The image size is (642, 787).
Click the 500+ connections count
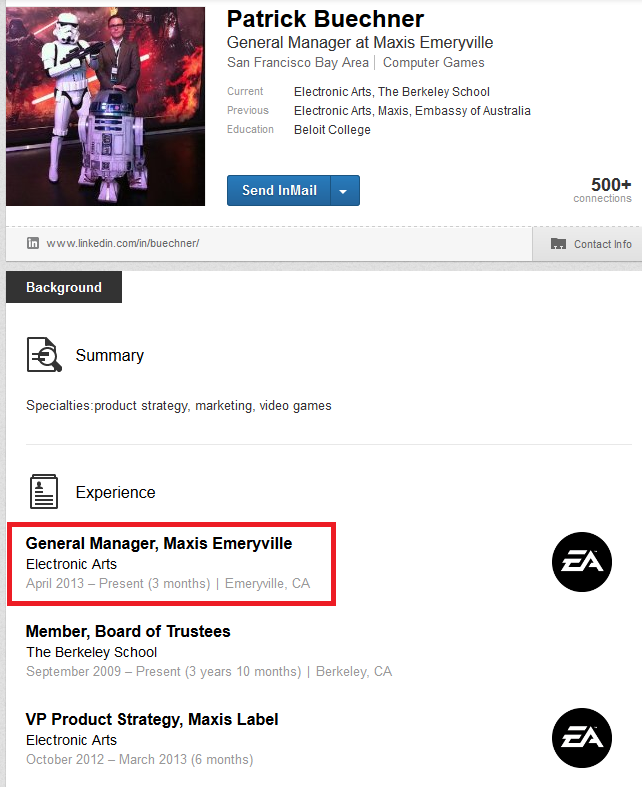(610, 186)
